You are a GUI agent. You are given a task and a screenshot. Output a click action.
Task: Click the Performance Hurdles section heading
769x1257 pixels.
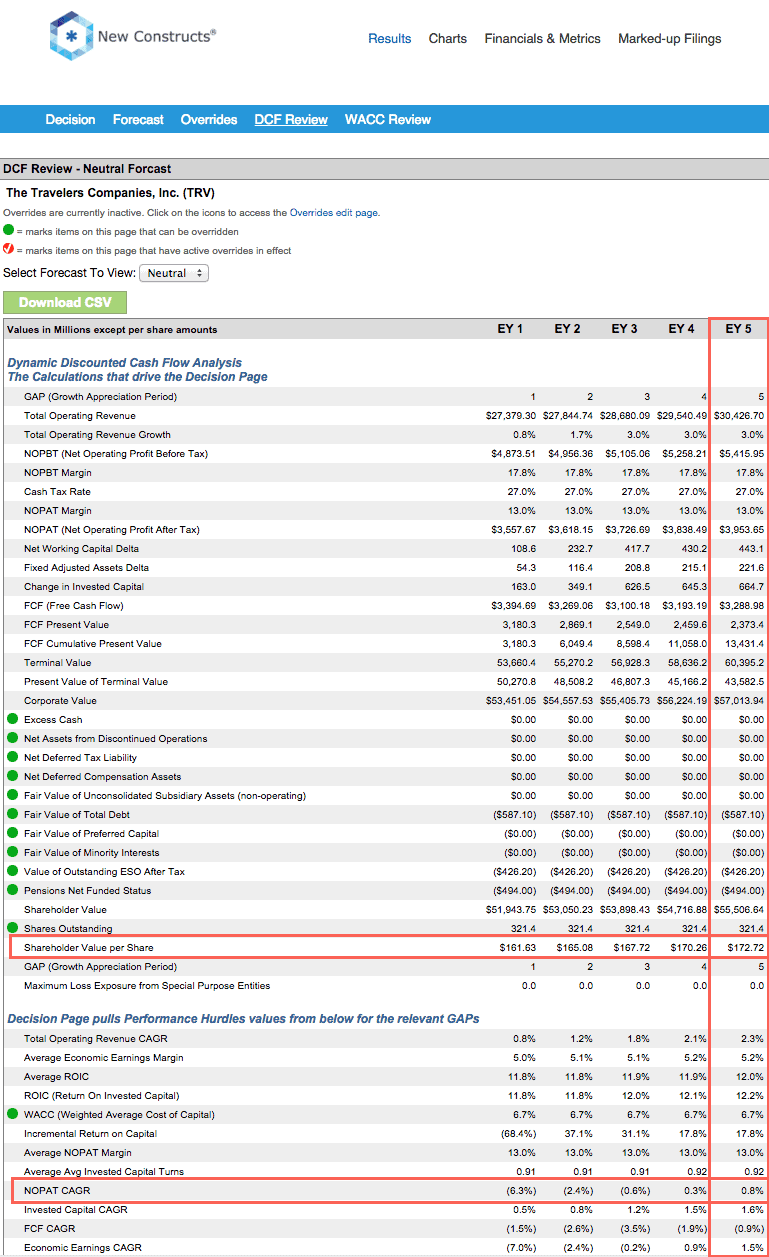click(x=243, y=1018)
